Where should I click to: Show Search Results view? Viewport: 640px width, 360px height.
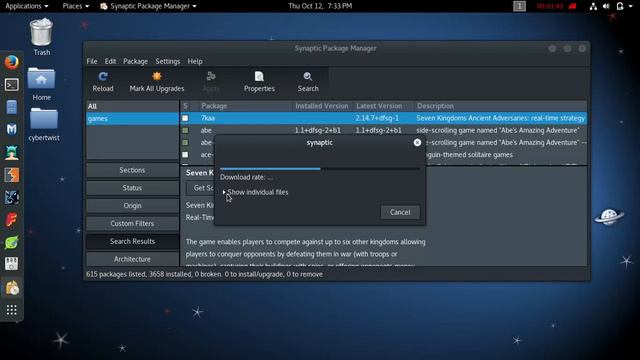(x=132, y=241)
